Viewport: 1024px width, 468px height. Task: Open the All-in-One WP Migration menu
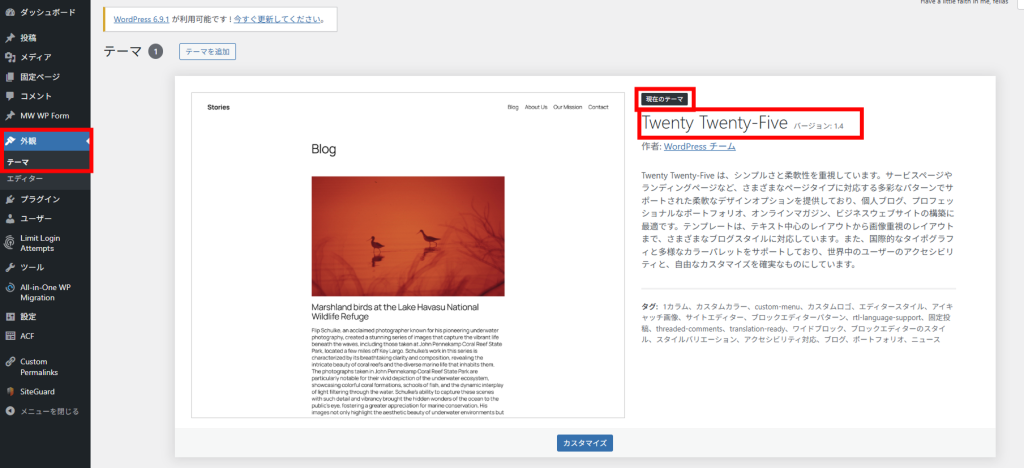coord(45,292)
